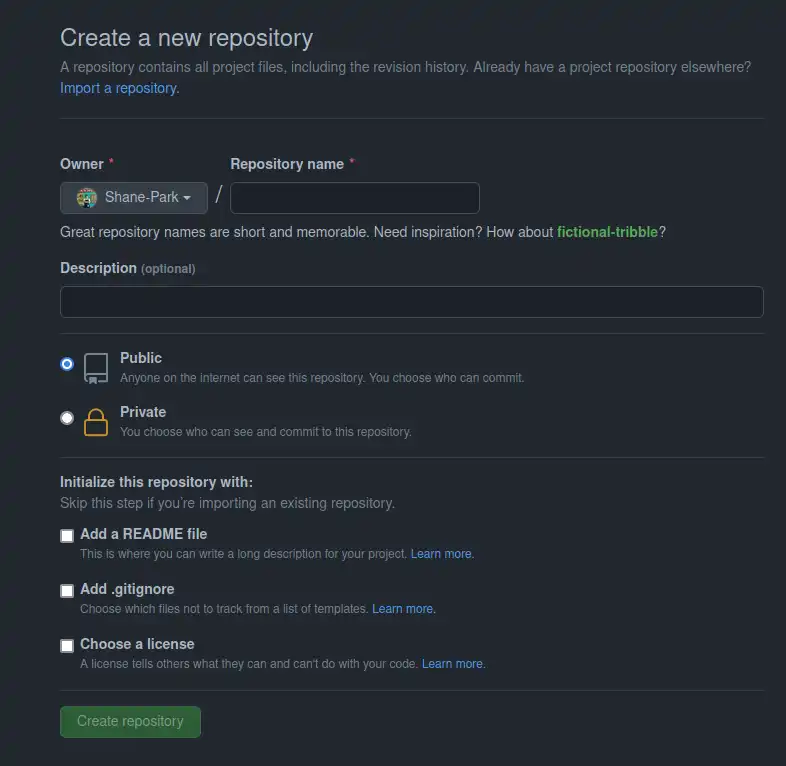Open Learn more link for .gitignore
Image resolution: width=786 pixels, height=766 pixels.
pos(403,609)
